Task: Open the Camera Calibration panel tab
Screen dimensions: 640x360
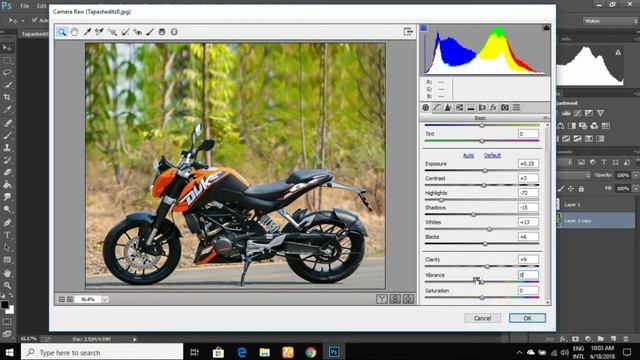Action: (505, 108)
